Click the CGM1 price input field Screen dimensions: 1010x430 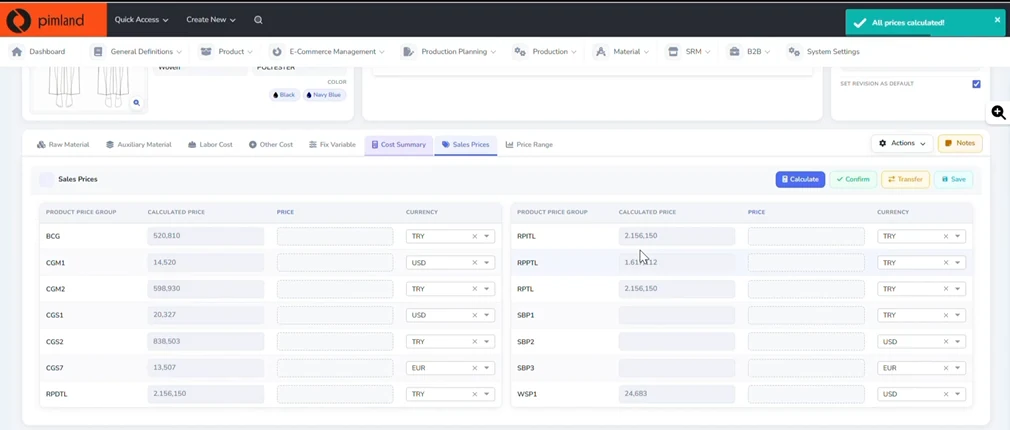335,263
